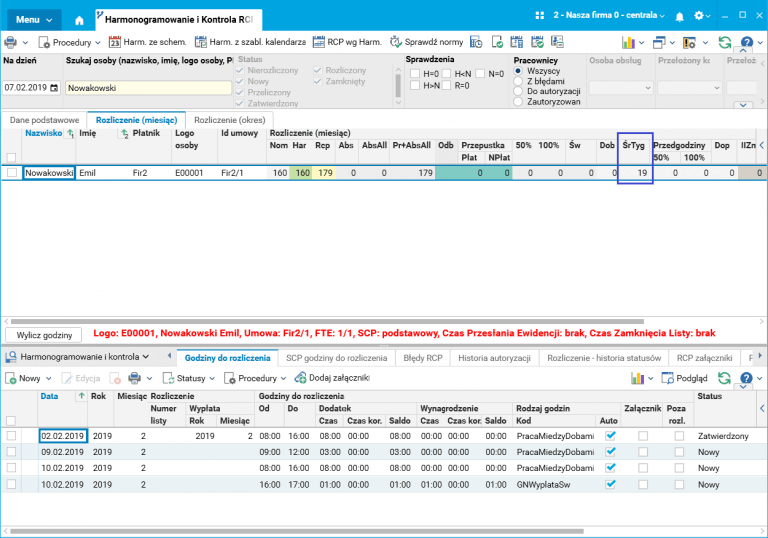768x538 pixels.
Task: Click the Harm. ze schem. calendar icon
Action: click(x=114, y=42)
